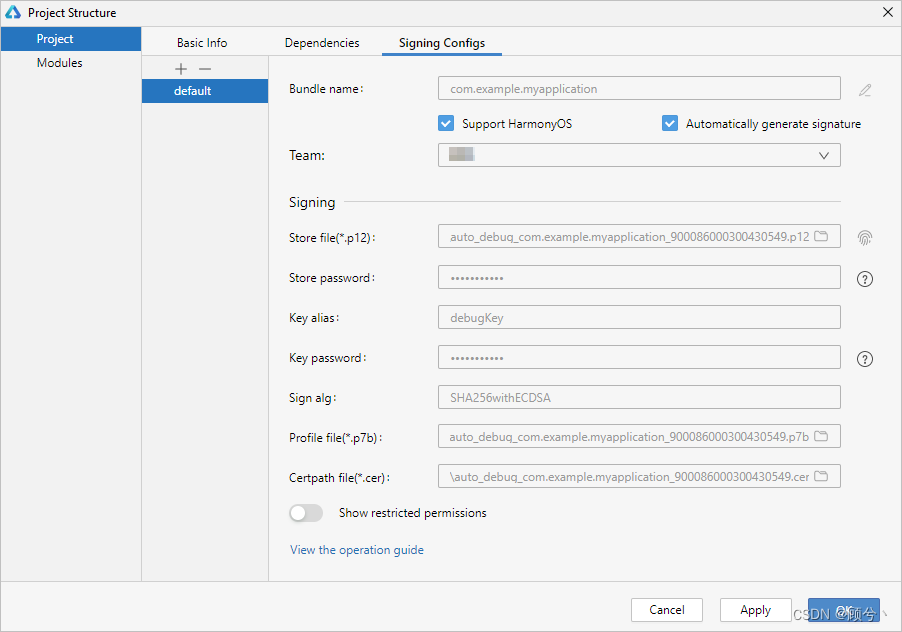Image resolution: width=902 pixels, height=632 pixels.
Task: Click the Signing section heading
Action: point(312,202)
